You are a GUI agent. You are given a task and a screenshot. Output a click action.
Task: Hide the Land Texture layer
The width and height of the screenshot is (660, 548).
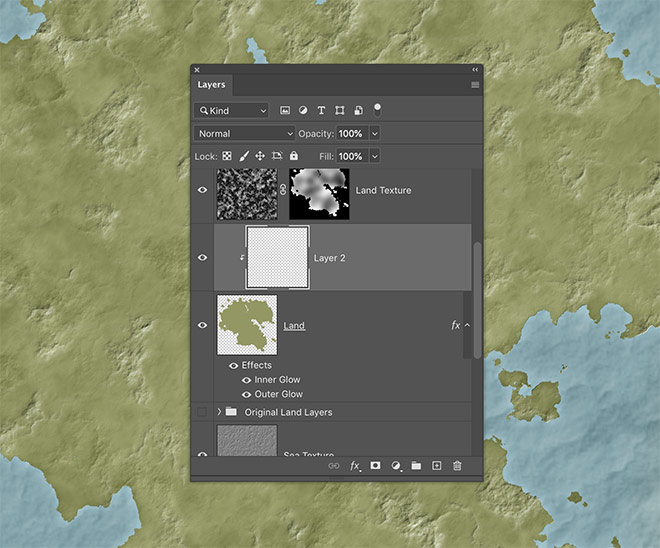pyautogui.click(x=203, y=190)
